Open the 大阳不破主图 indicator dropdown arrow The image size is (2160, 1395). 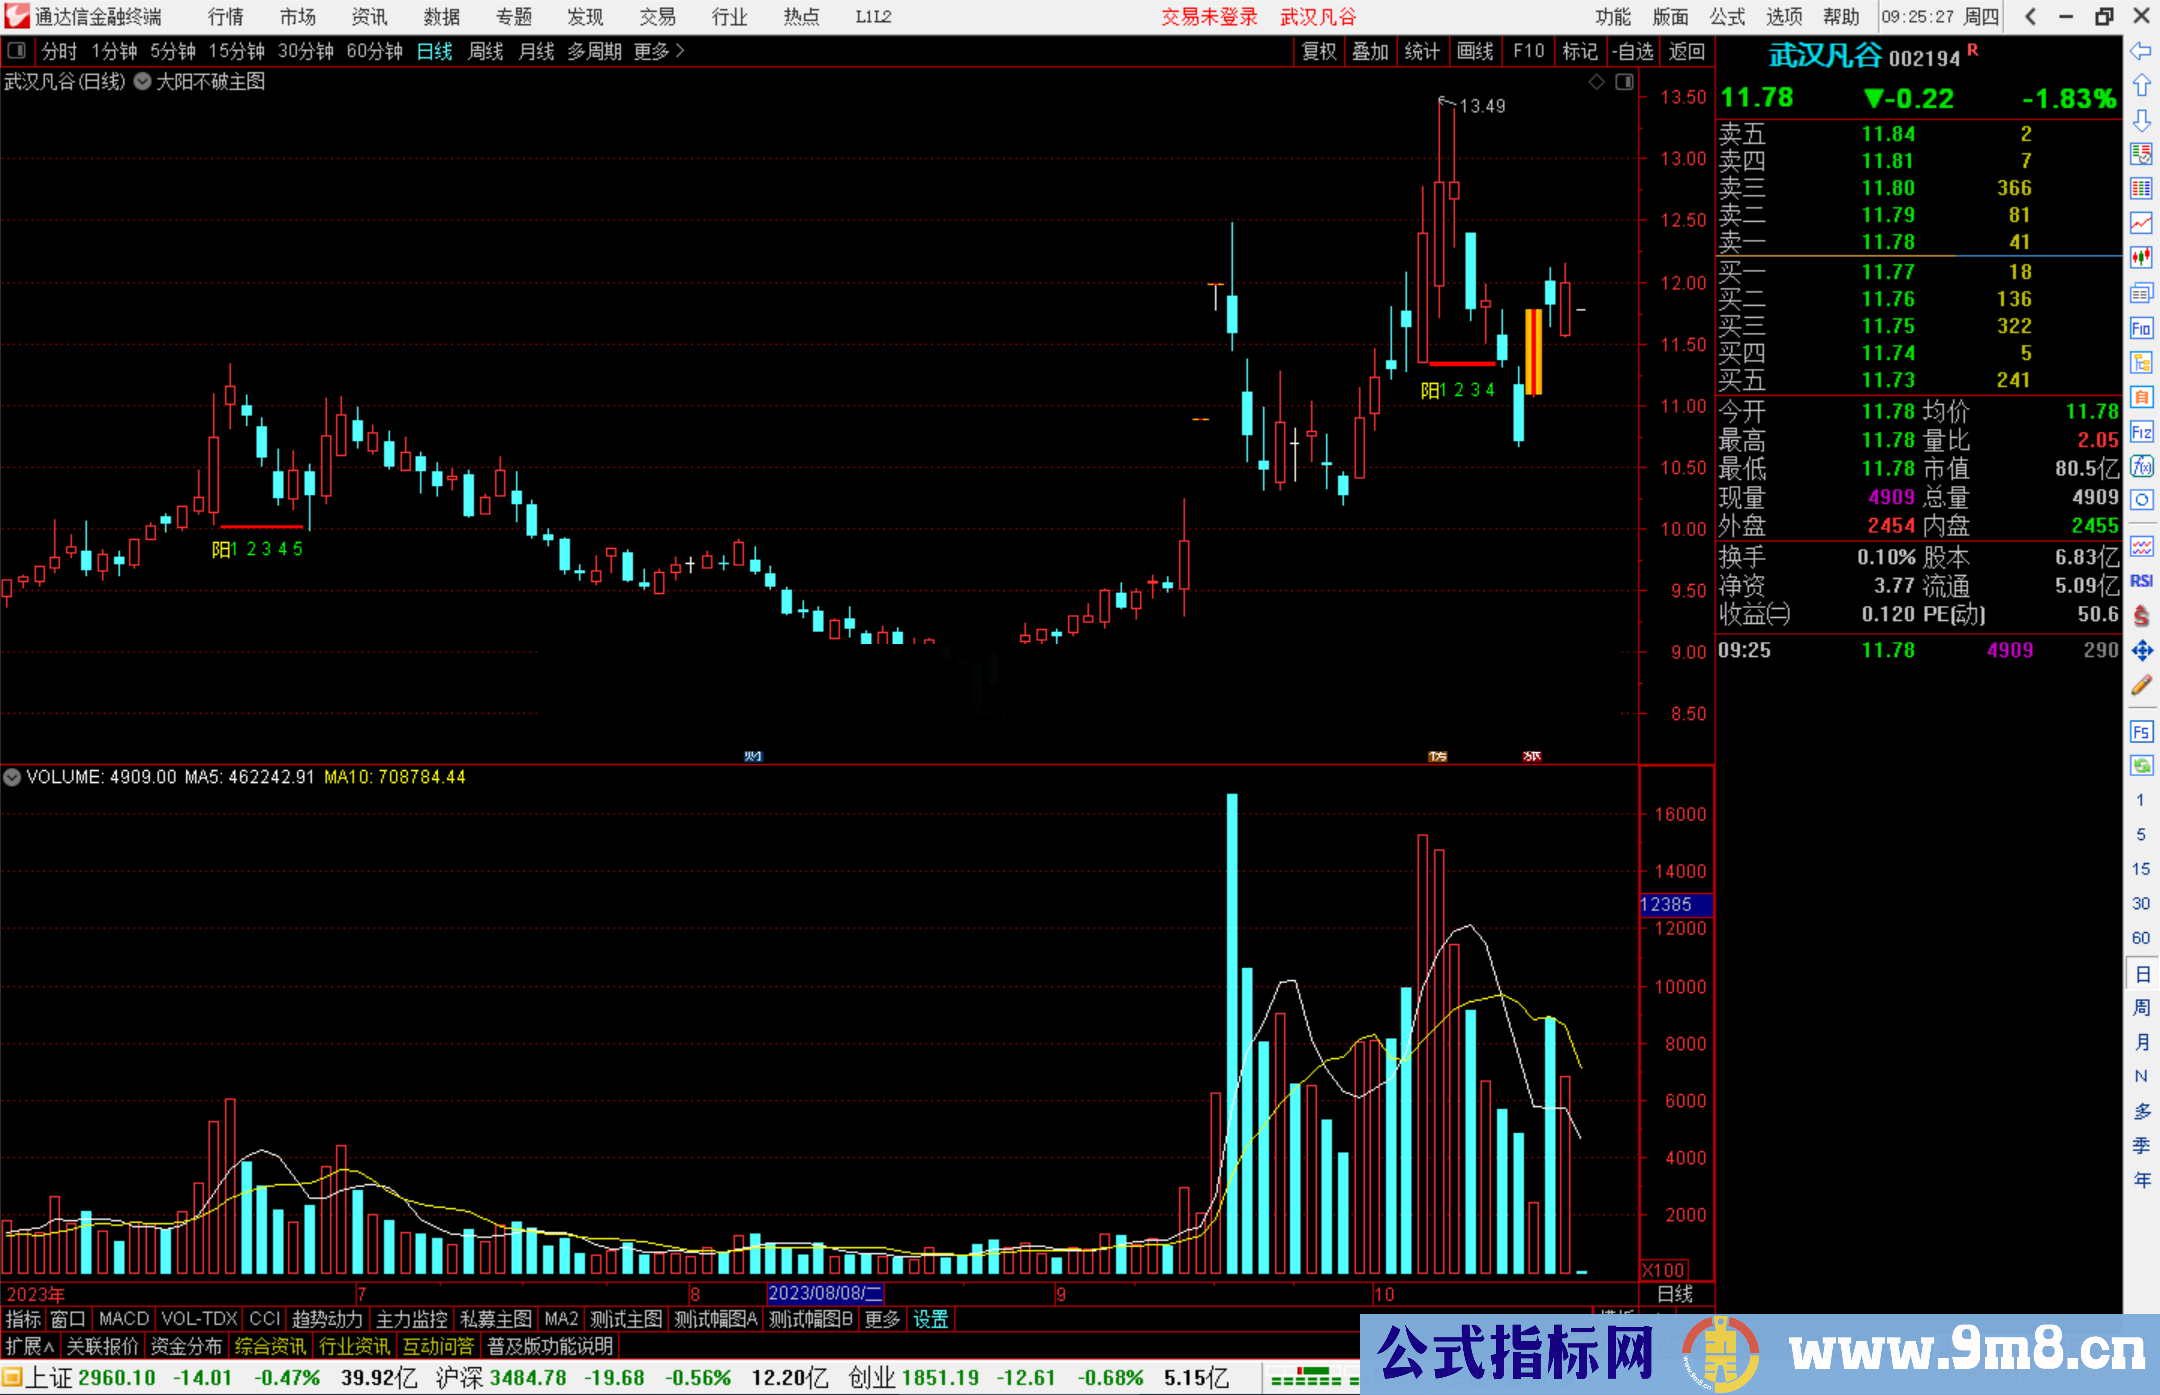142,82
